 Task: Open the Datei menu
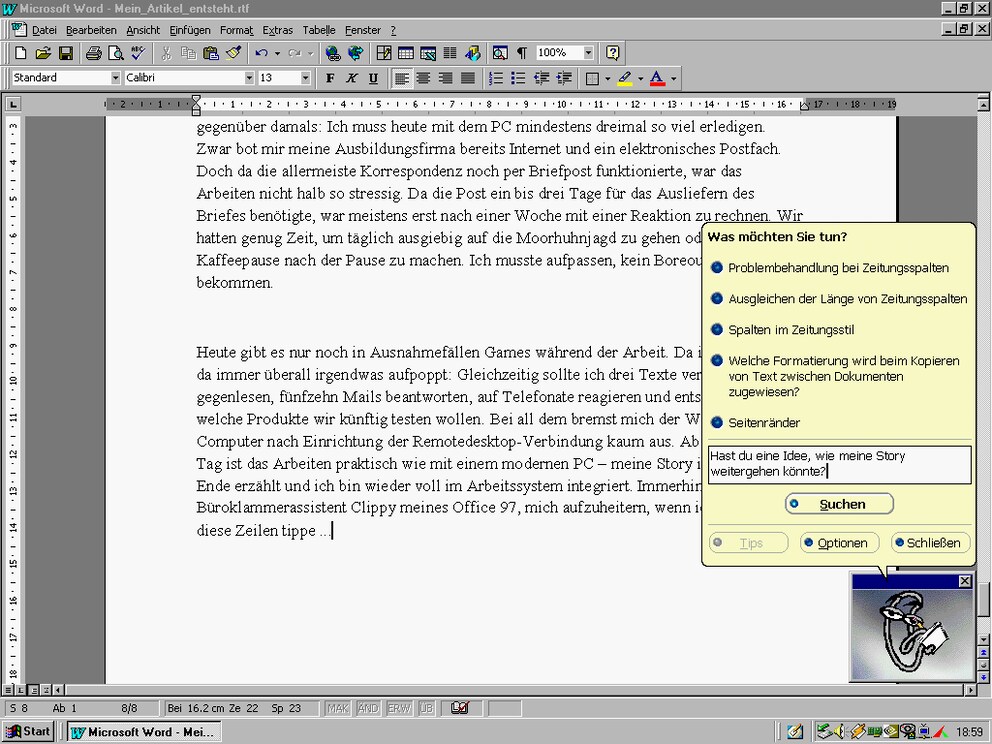[x=44, y=30]
